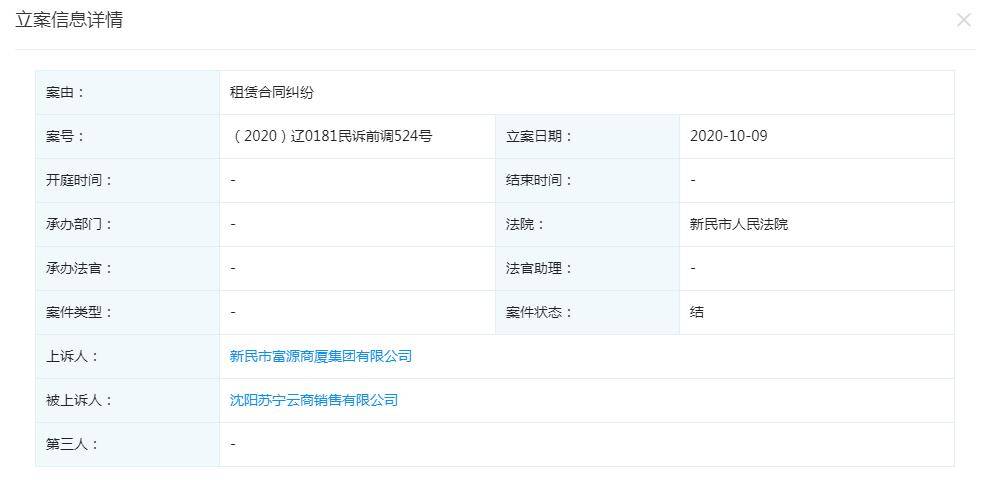This screenshot has width=993, height=504.
Task: Click the case number （2020）辽0181民诉前调524号
Action: coord(331,136)
